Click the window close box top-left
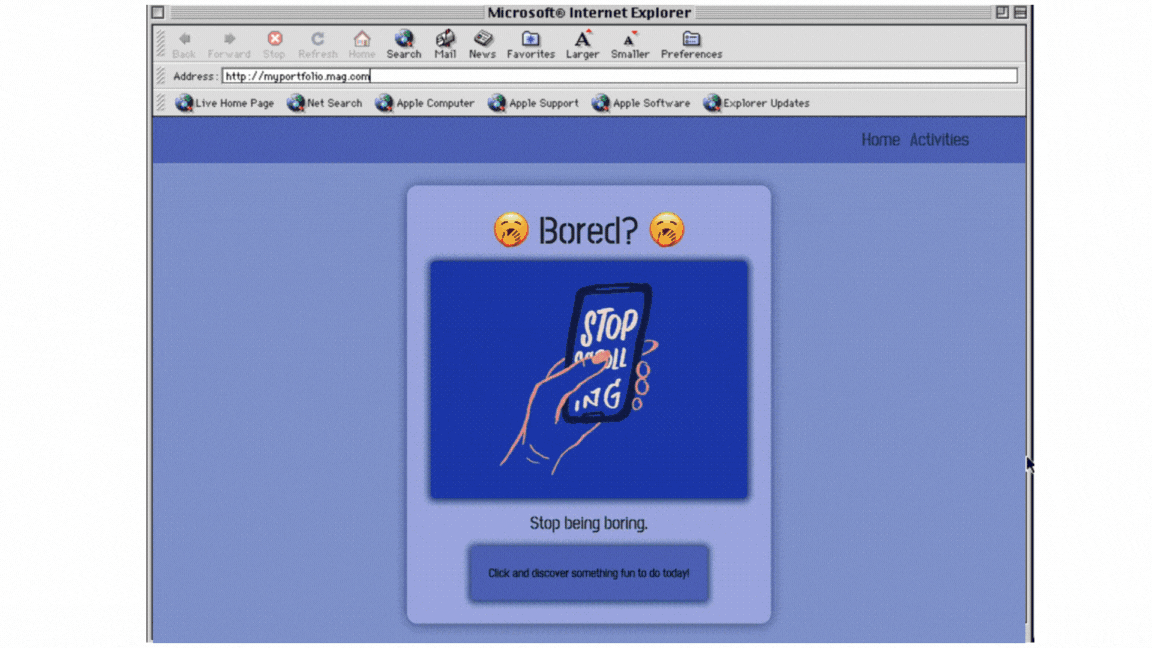The height and width of the screenshot is (648, 1152). pos(158,12)
